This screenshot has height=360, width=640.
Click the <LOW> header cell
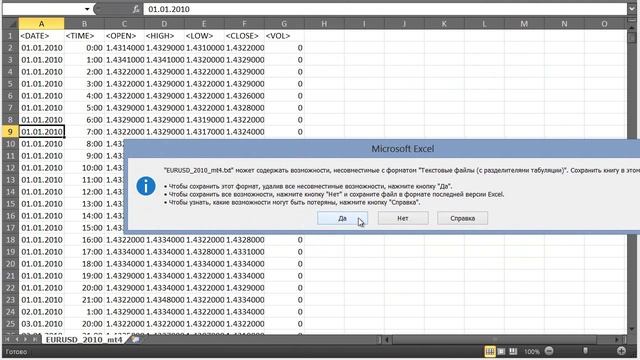click(204, 36)
